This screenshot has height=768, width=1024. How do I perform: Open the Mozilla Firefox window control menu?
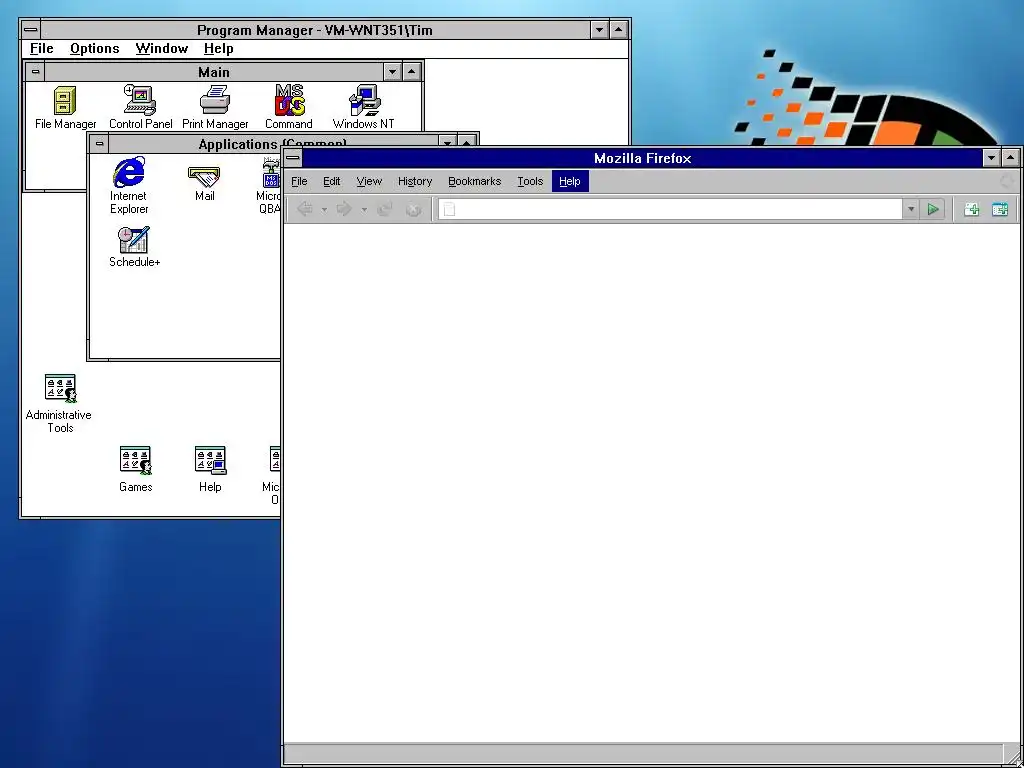pos(293,158)
